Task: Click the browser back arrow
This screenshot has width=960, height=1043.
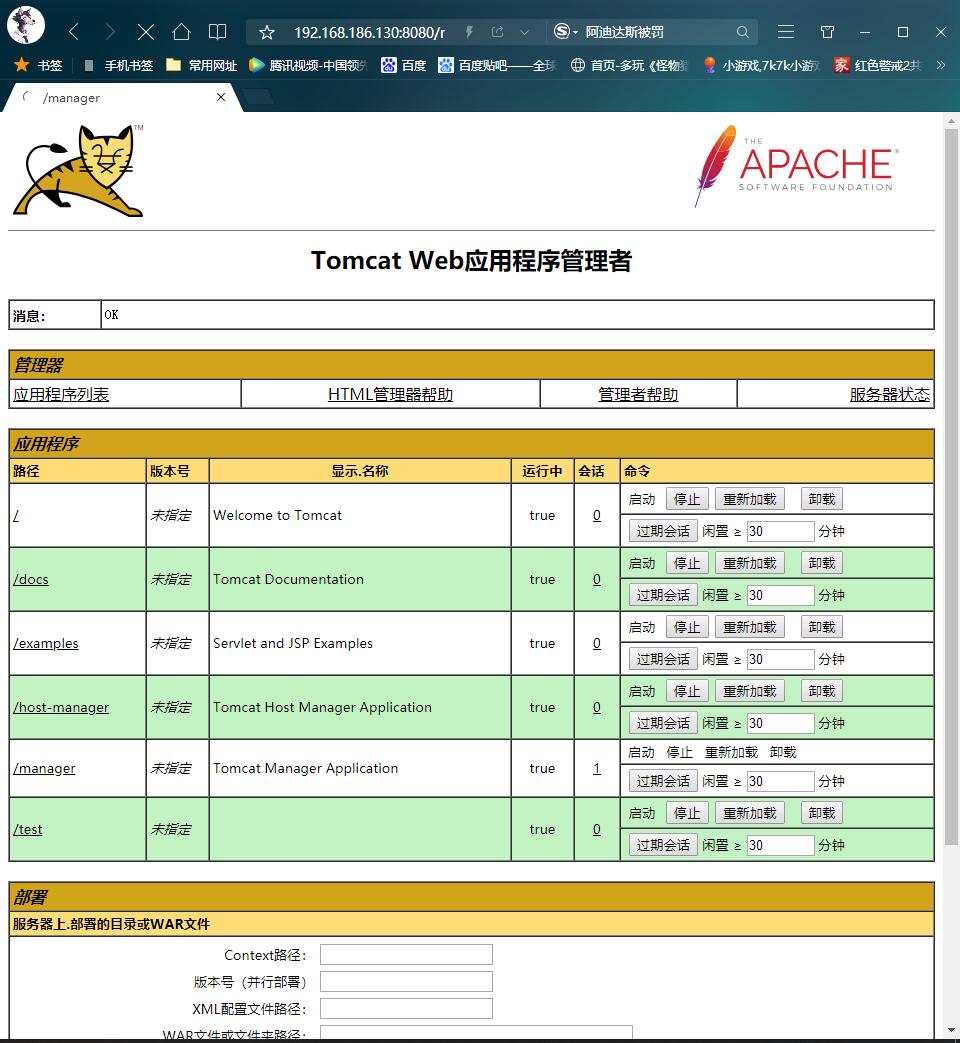Action: [74, 31]
